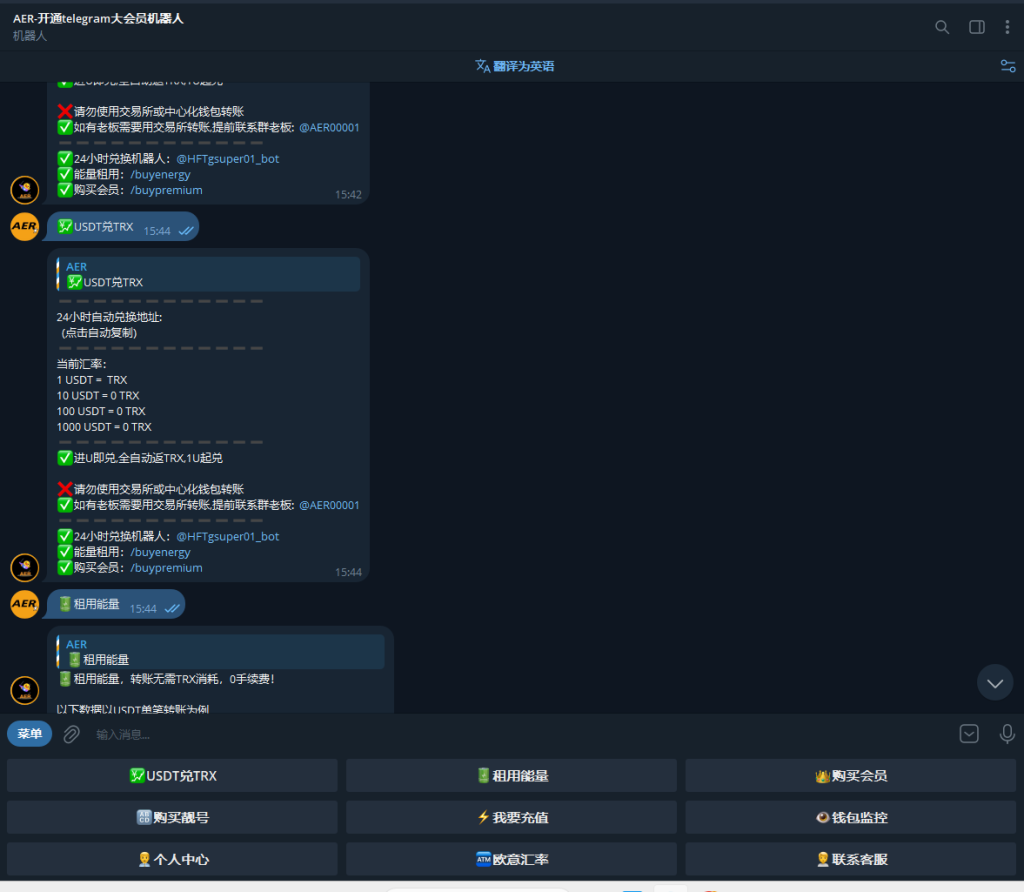Screen dimensions: 1024x892
Task: Open the bot 菜单 command menu
Action: pos(29,733)
